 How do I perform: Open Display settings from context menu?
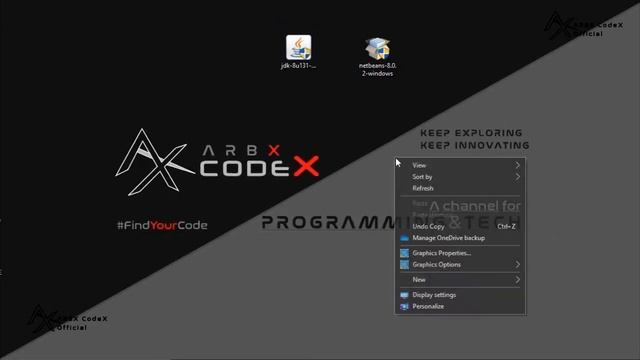[x=460, y=295]
